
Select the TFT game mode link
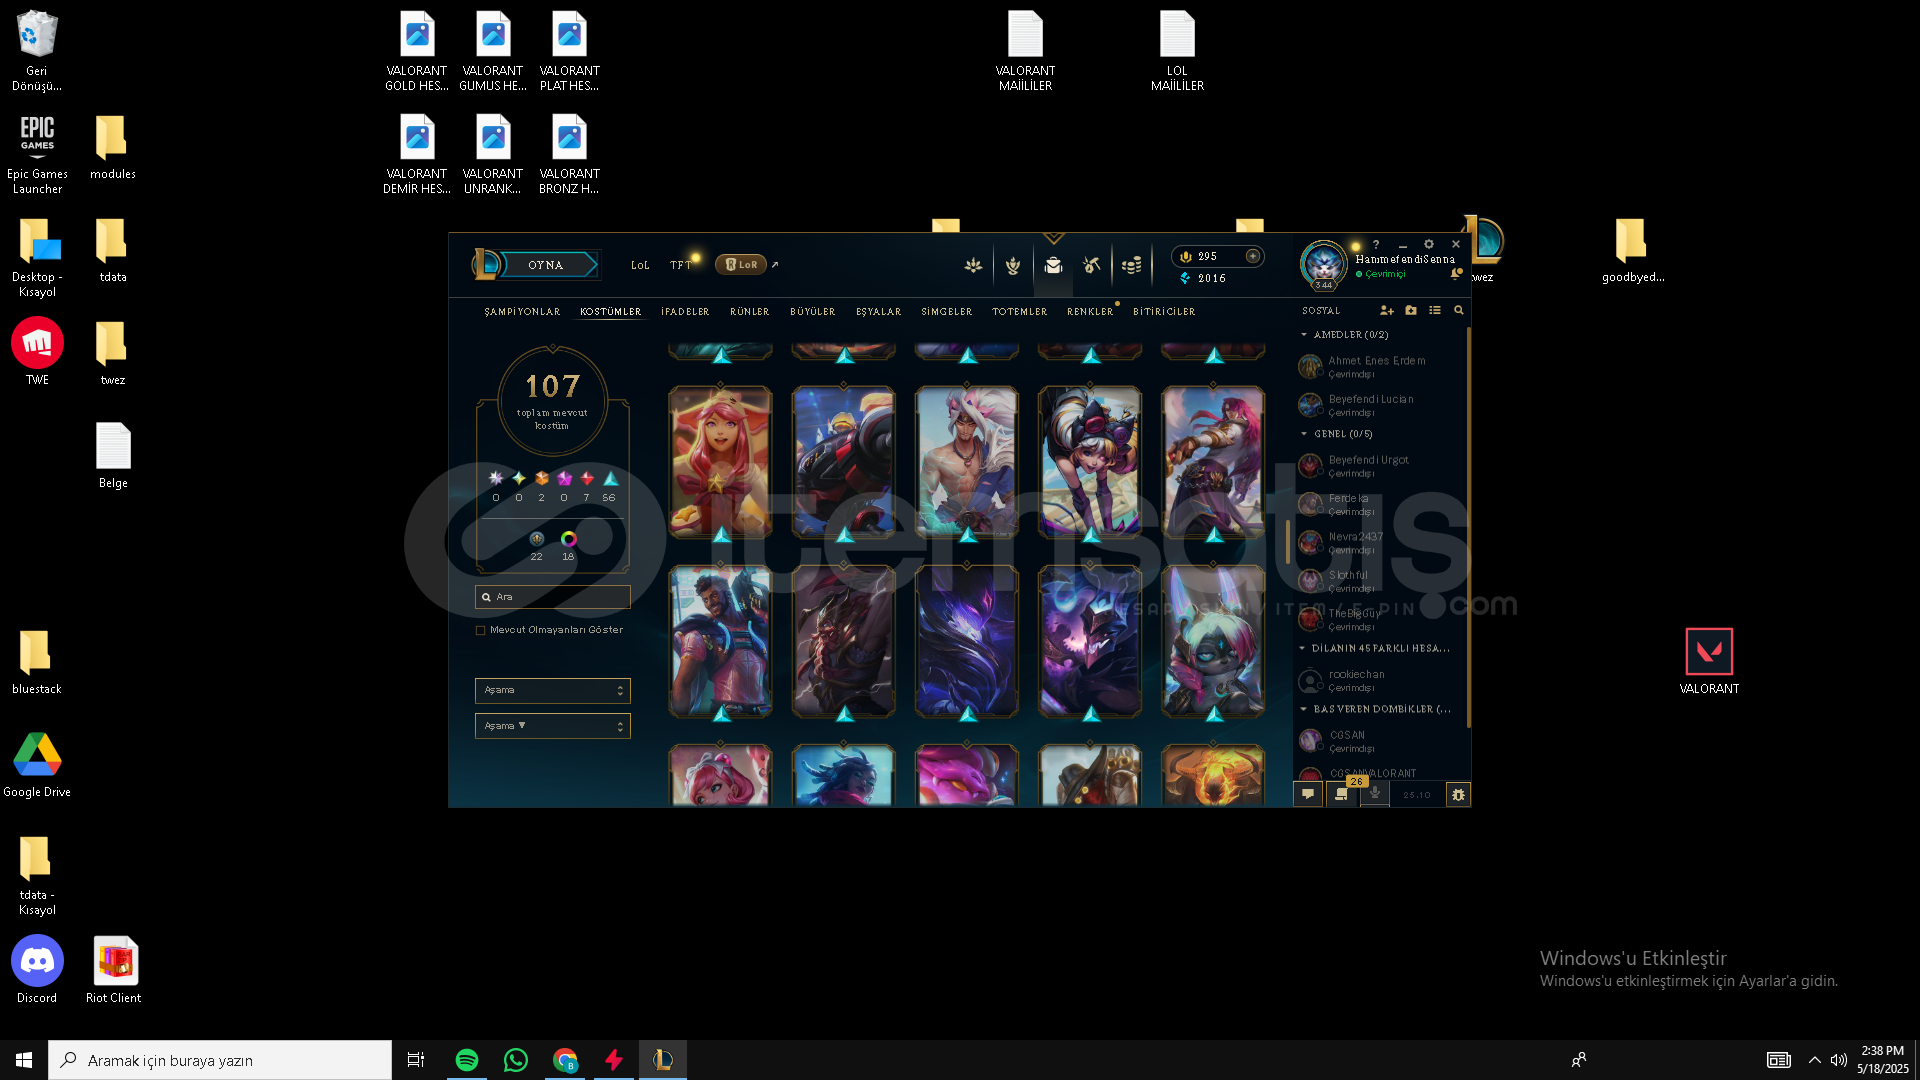(x=681, y=265)
